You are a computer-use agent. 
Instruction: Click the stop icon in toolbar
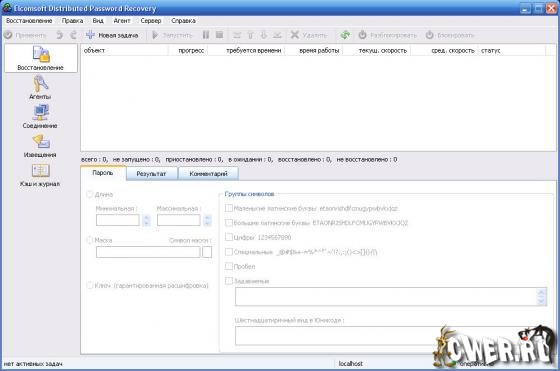pos(219,35)
